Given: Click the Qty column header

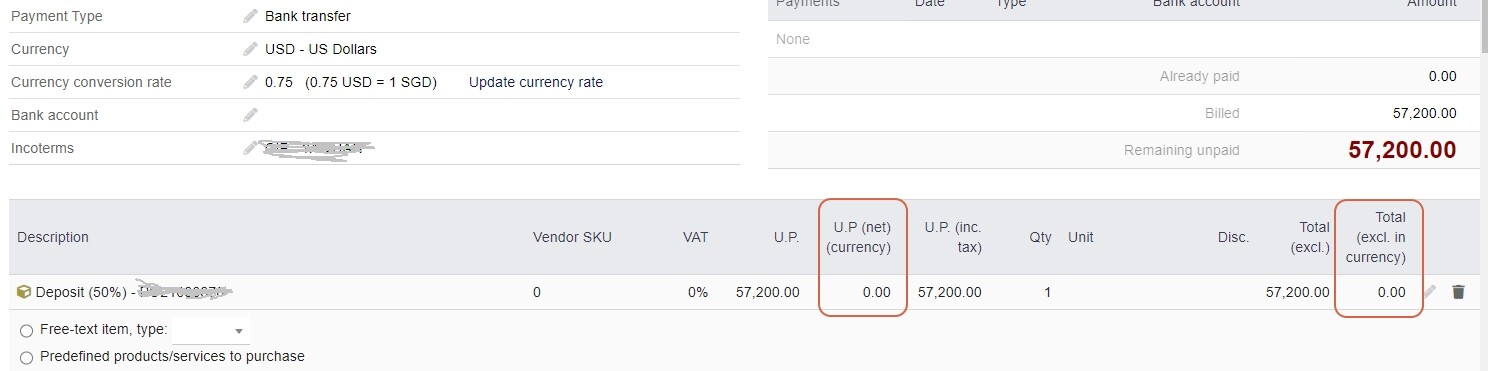Looking at the screenshot, I should click(1040, 237).
